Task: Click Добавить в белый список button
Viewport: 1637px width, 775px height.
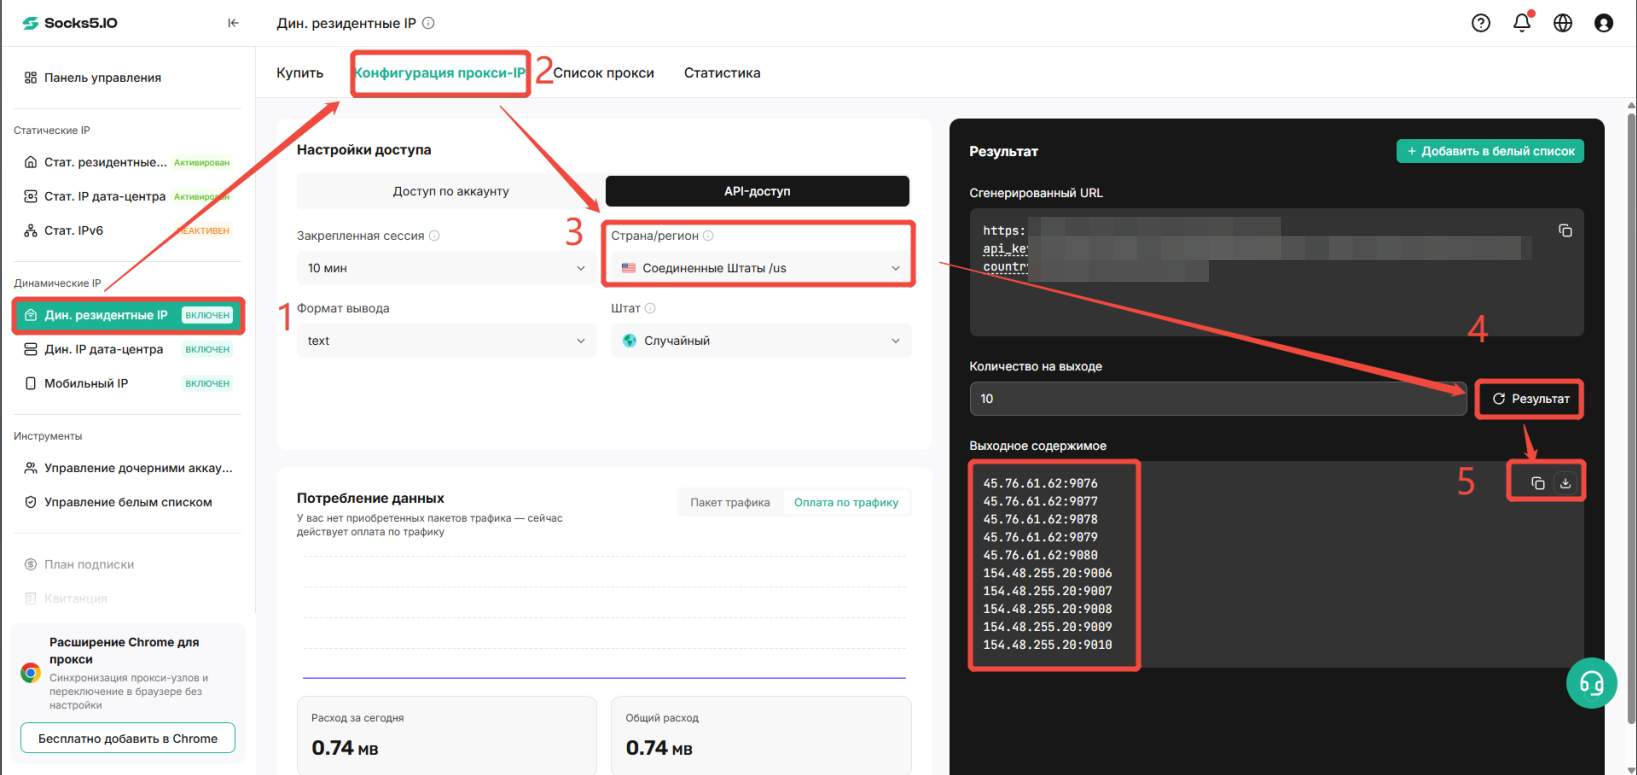Action: coord(1490,151)
